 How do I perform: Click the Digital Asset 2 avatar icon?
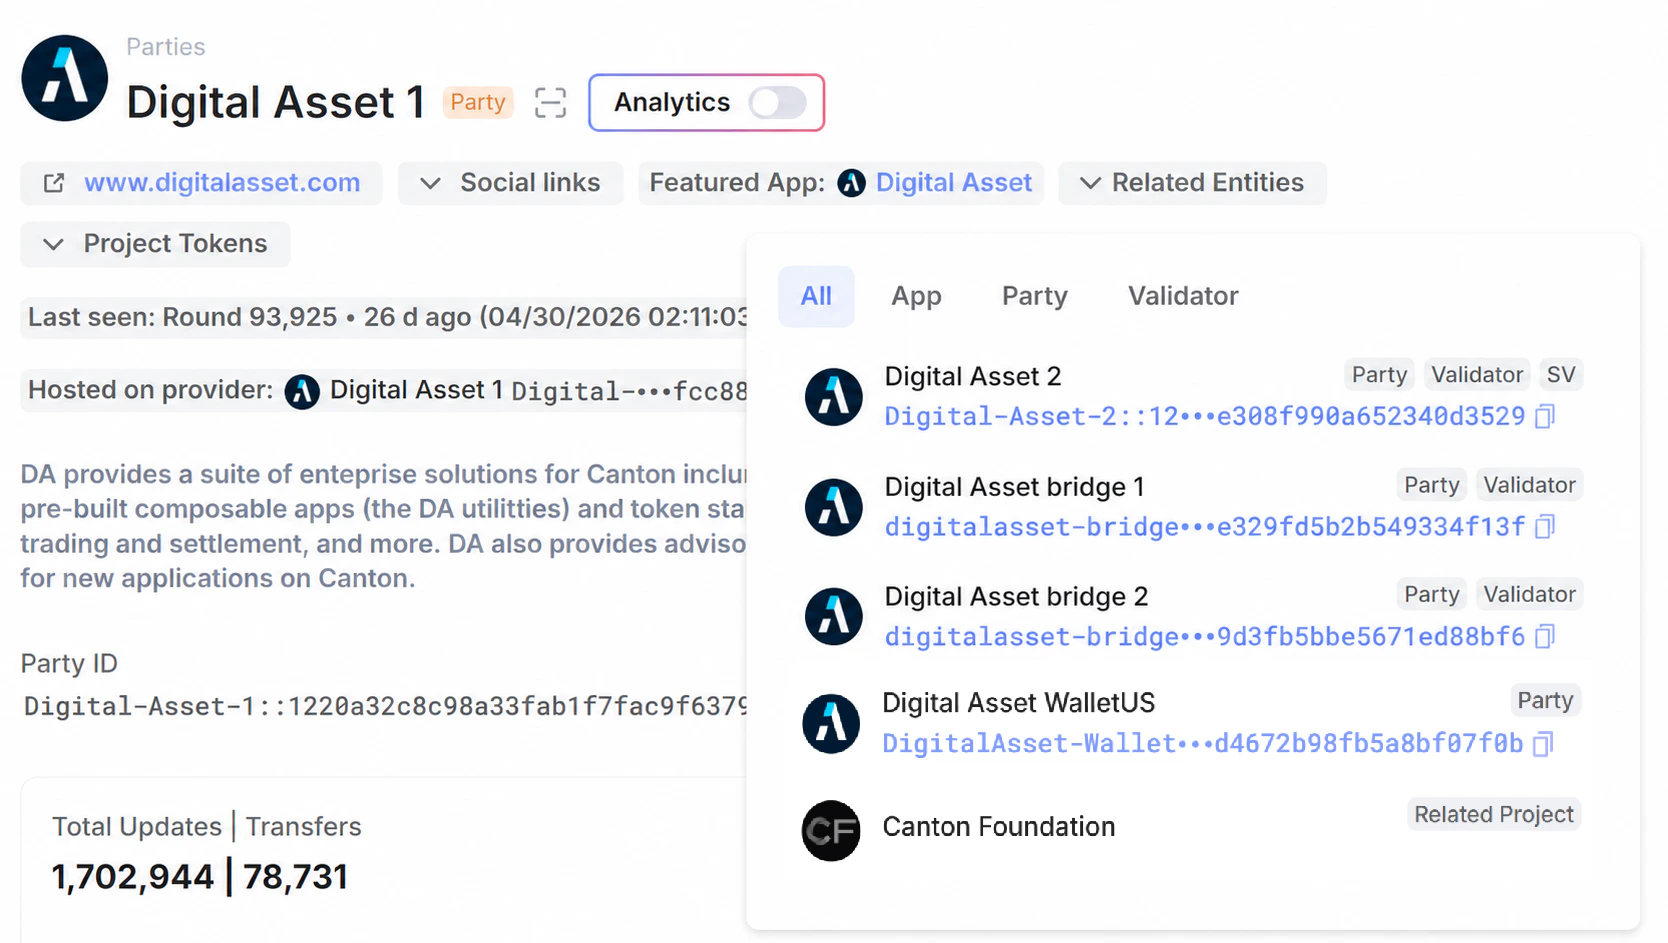coord(833,397)
